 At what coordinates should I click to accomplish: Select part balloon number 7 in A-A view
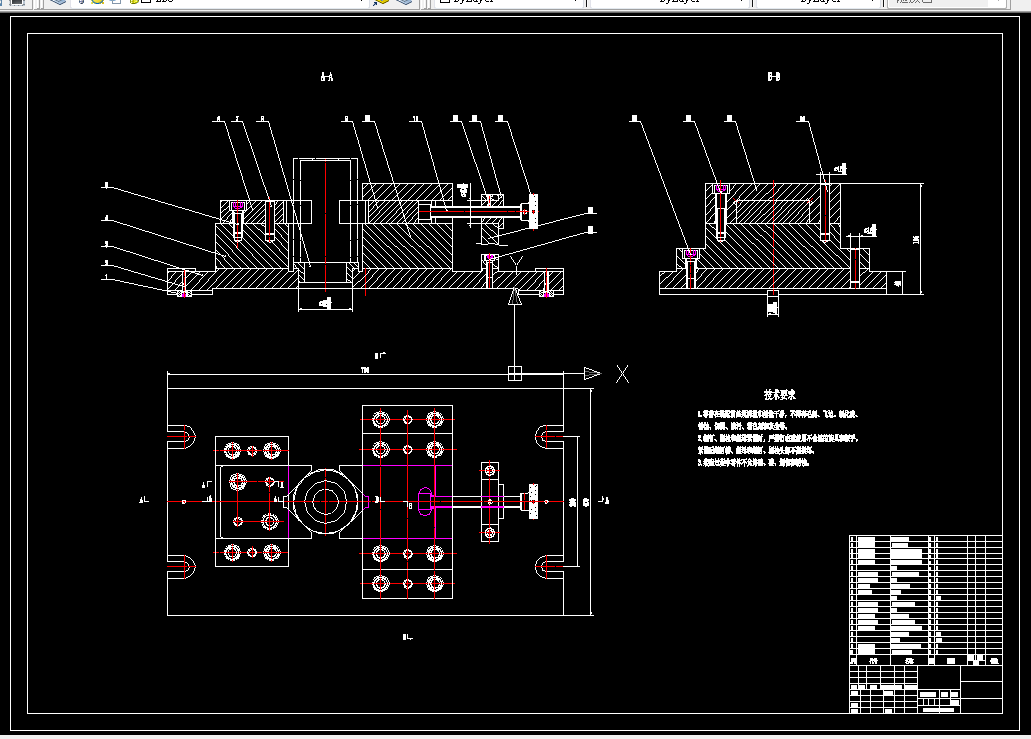click(237, 119)
